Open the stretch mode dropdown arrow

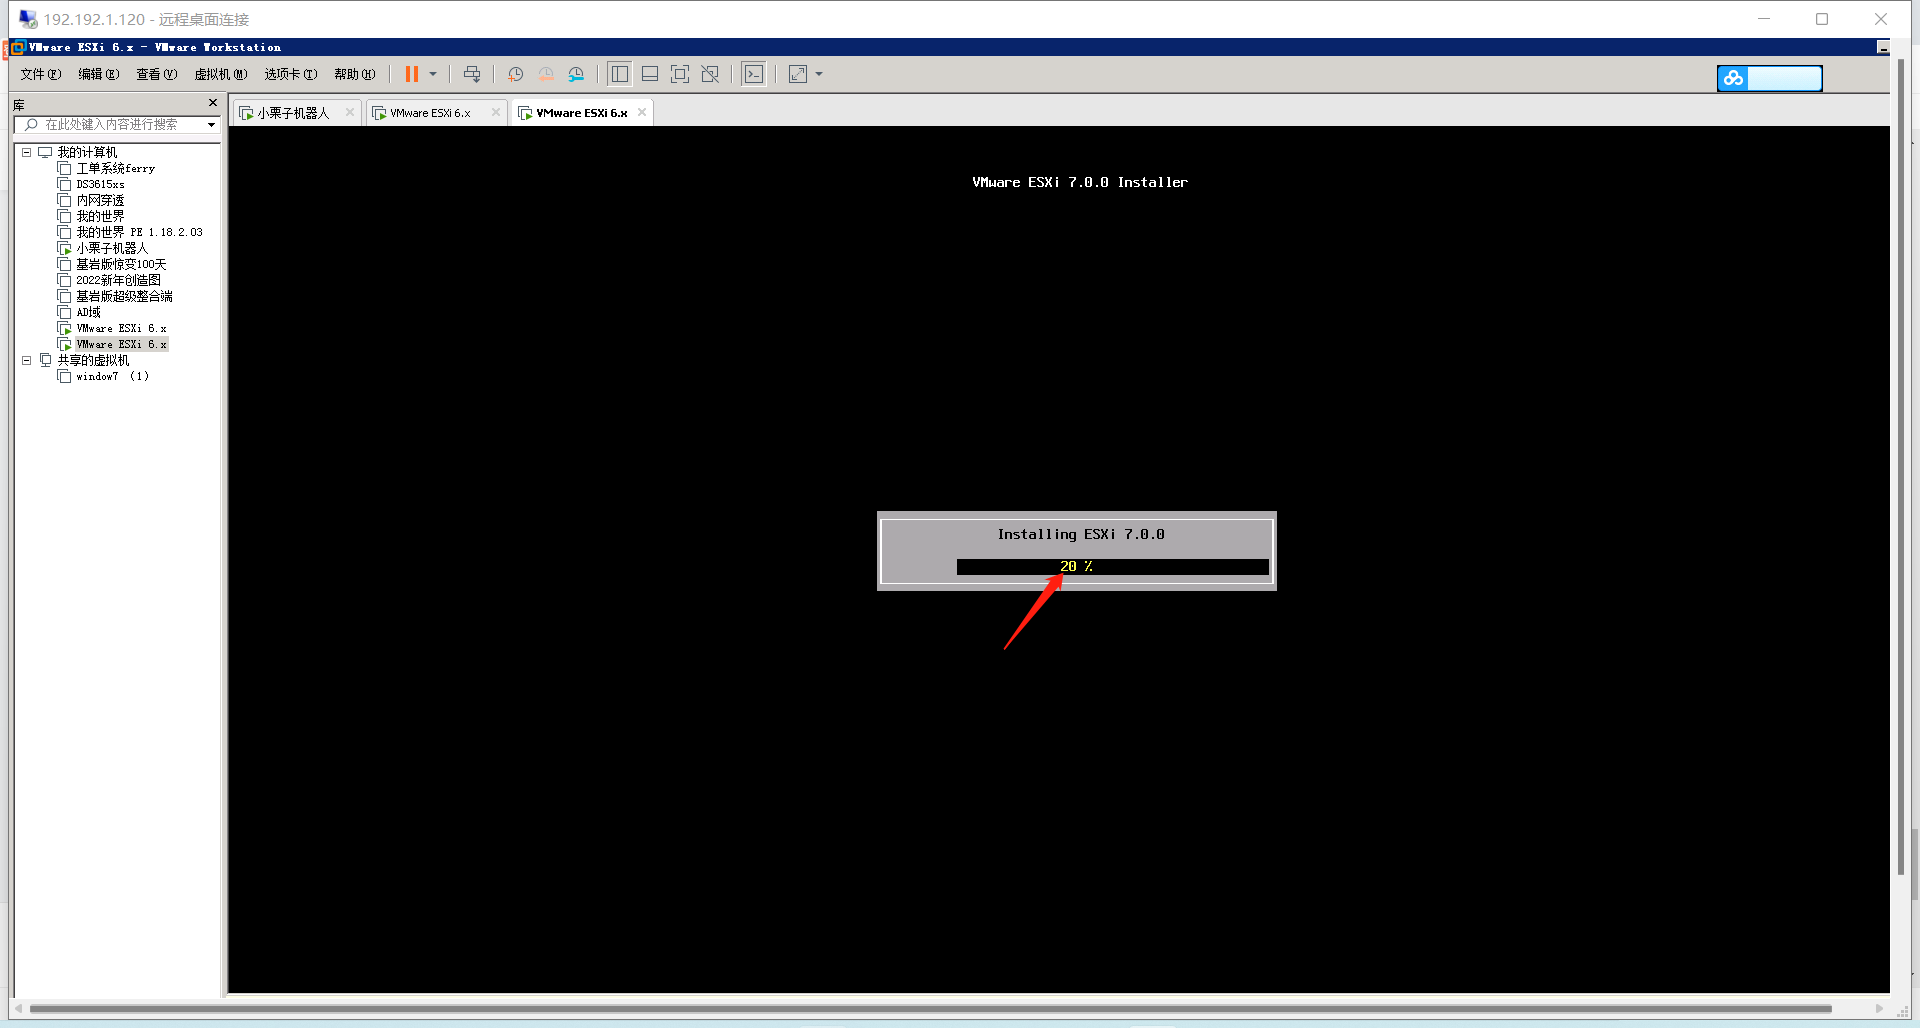click(x=819, y=74)
